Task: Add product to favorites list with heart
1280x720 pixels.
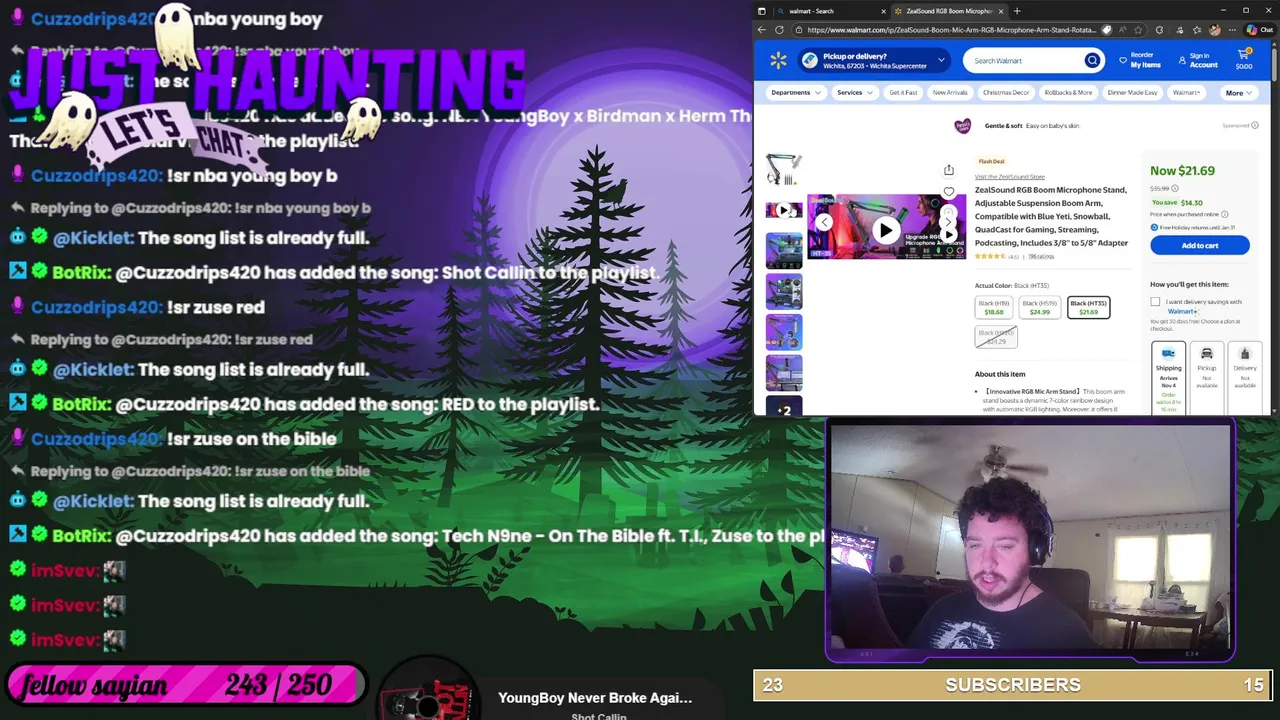Action: pyautogui.click(x=948, y=192)
